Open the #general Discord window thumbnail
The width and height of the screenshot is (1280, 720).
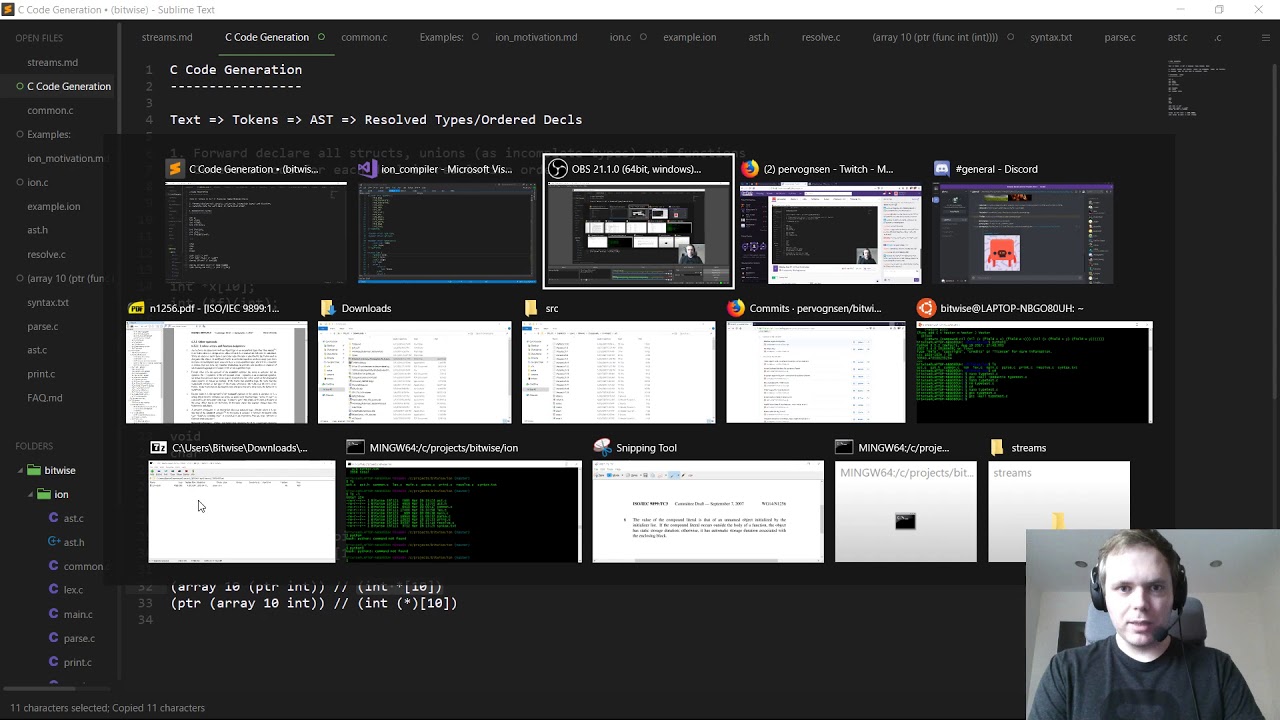pyautogui.click(x=1022, y=234)
